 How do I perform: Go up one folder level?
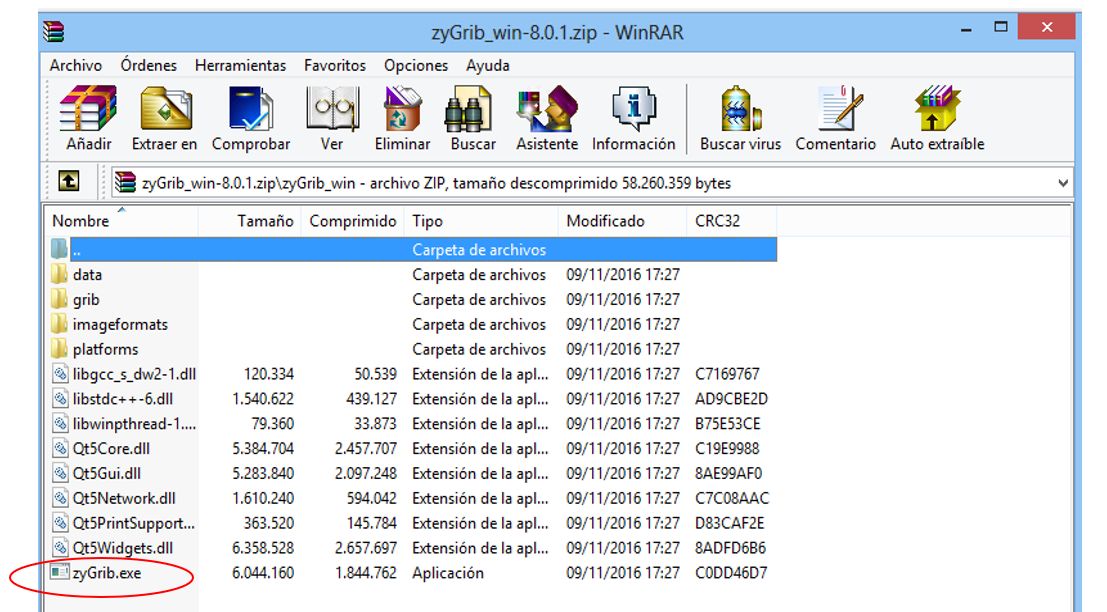pyautogui.click(x=68, y=181)
